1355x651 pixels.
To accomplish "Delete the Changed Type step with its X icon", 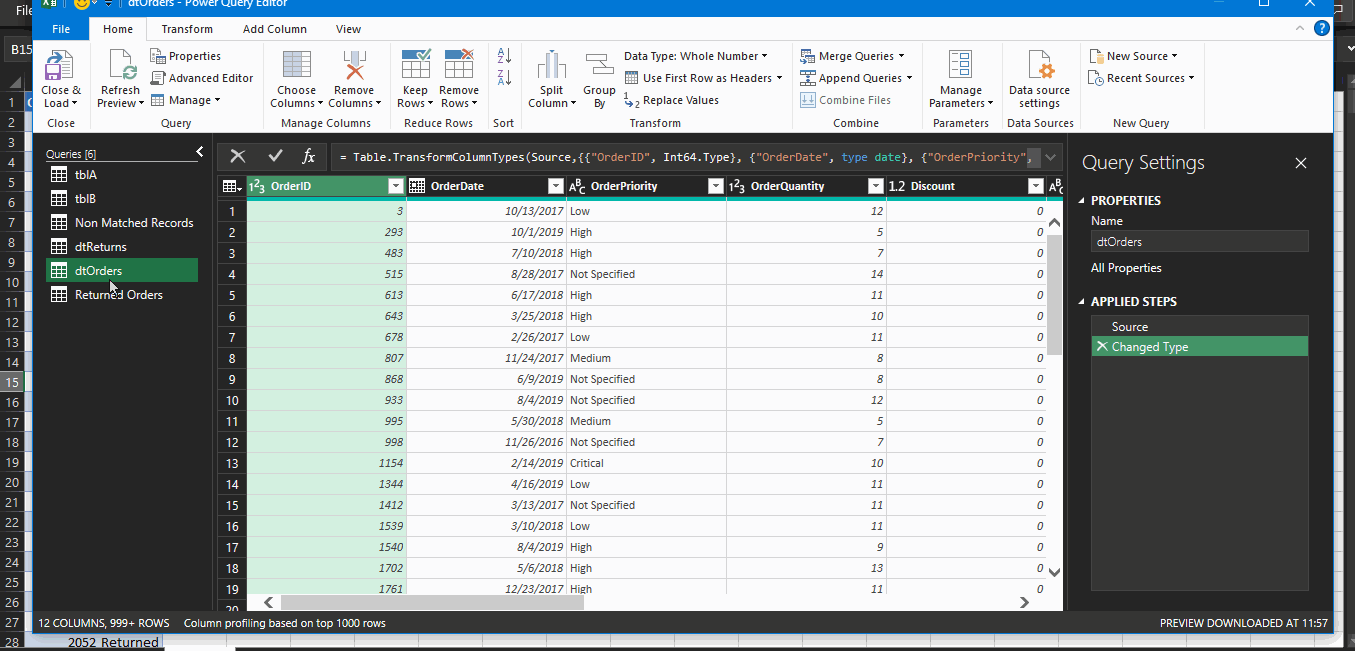I will (x=1102, y=347).
